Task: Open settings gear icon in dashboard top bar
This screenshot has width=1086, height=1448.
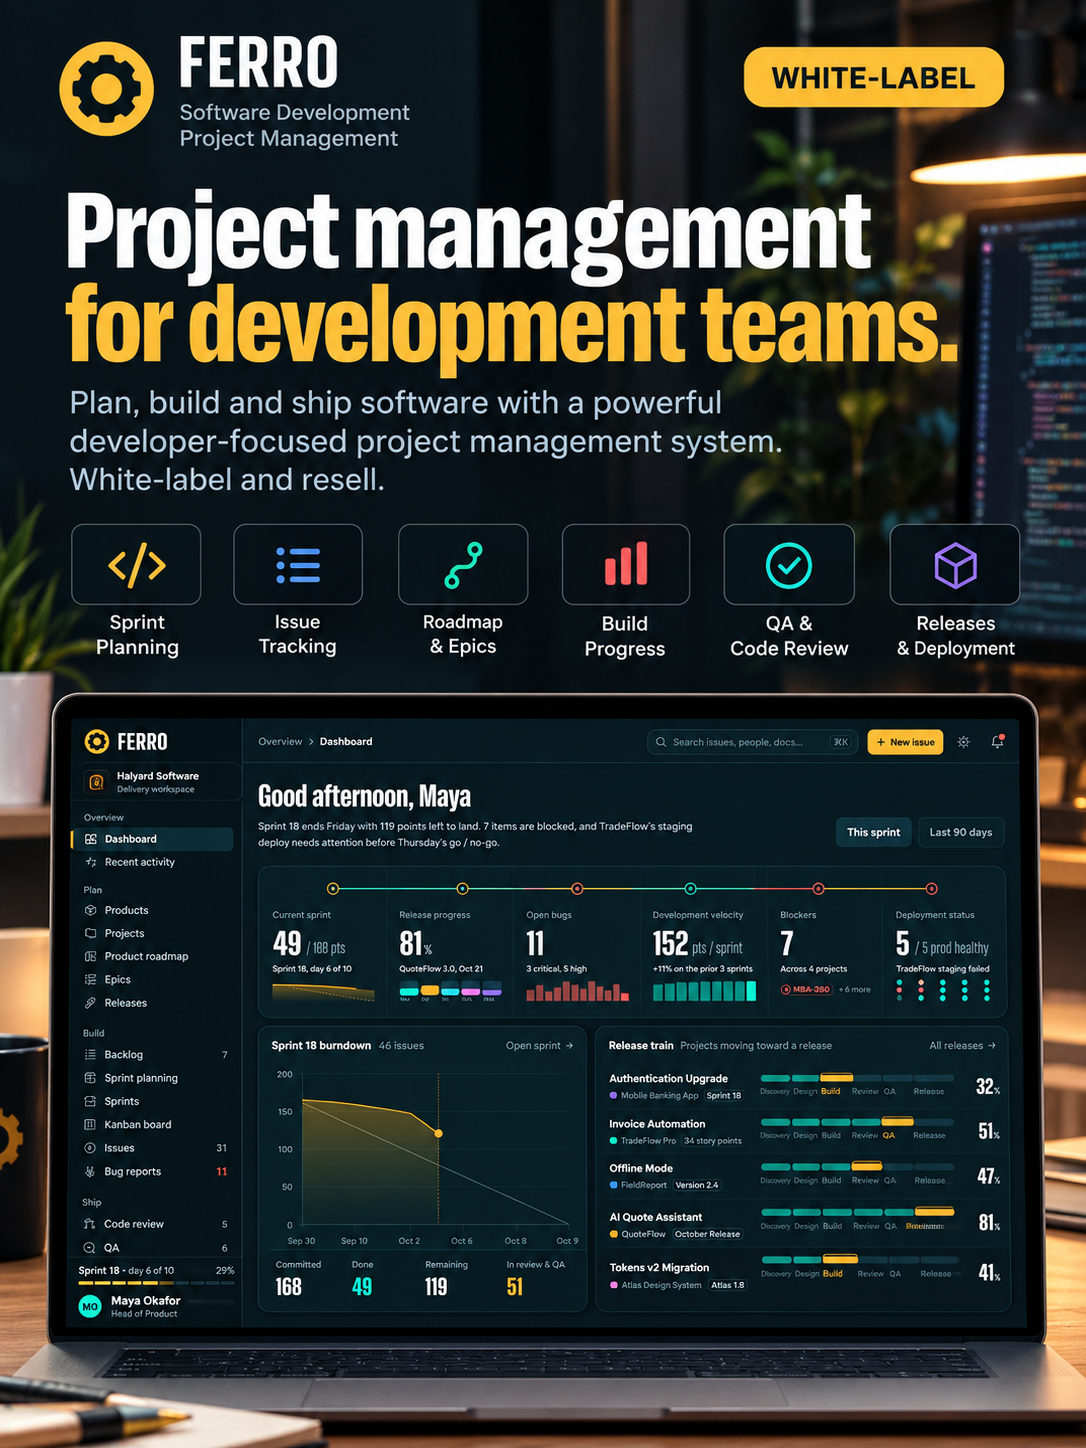Action: pyautogui.click(x=964, y=742)
